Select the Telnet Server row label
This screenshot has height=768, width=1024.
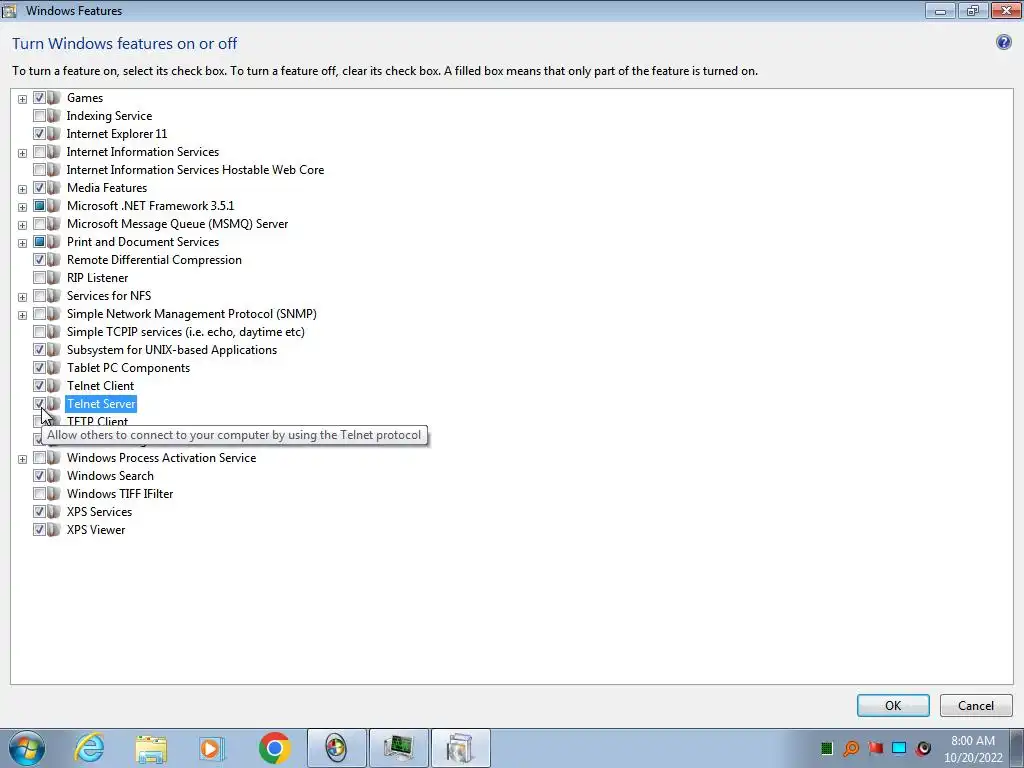tap(101, 404)
